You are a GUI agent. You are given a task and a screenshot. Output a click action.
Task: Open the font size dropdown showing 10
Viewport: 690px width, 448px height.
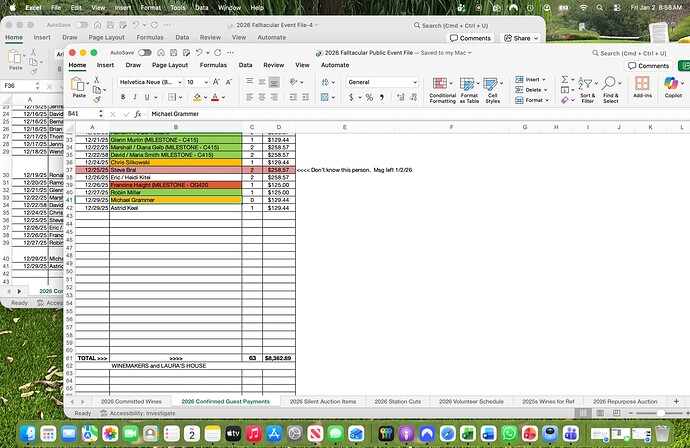coord(206,82)
